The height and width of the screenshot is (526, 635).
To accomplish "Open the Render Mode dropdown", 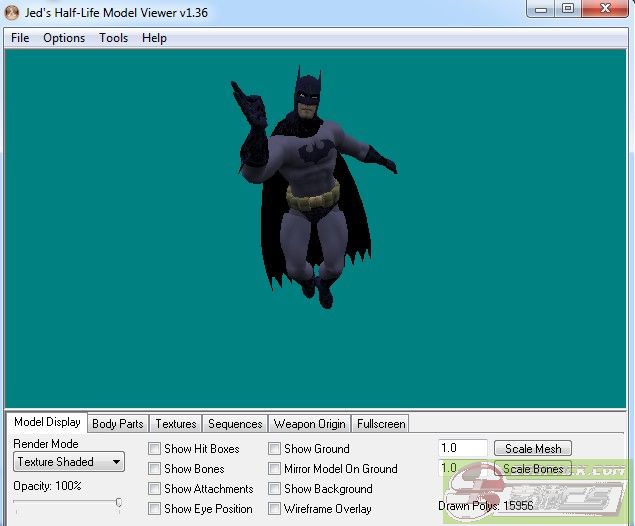I will (x=69, y=462).
